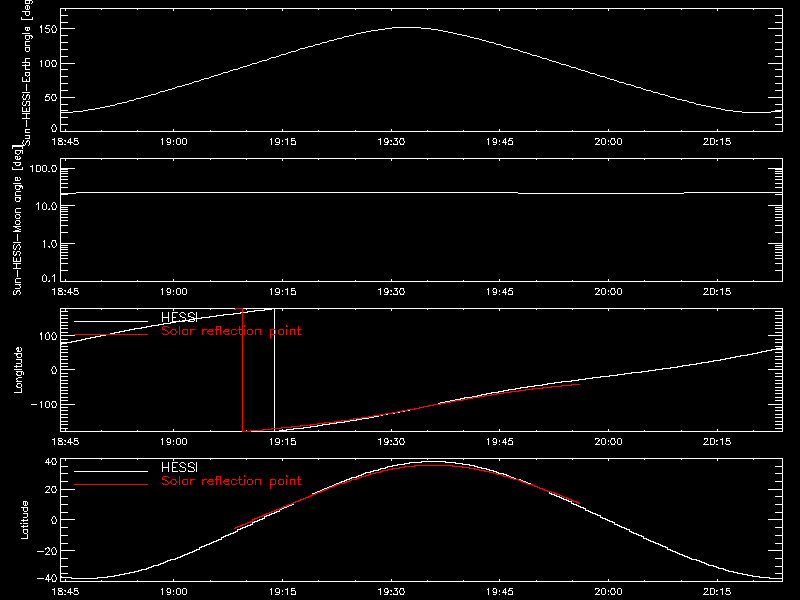Screen dimensions: 800x600
Task: Click white HESSI legend line in Latitude plot
Action: tap(111, 471)
